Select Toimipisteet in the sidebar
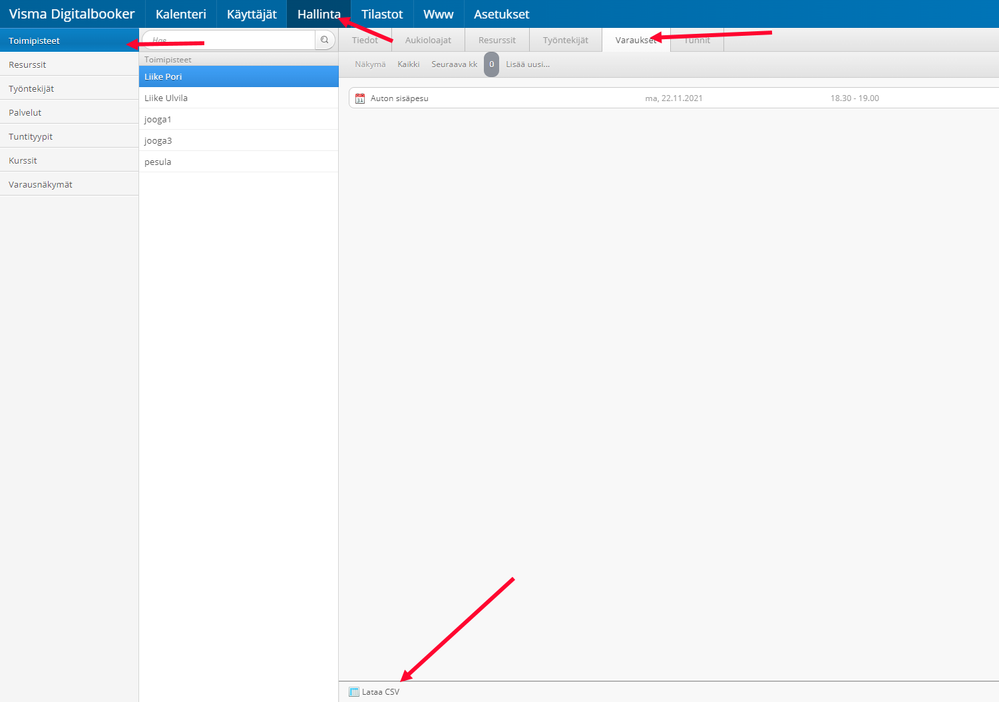 [69, 40]
